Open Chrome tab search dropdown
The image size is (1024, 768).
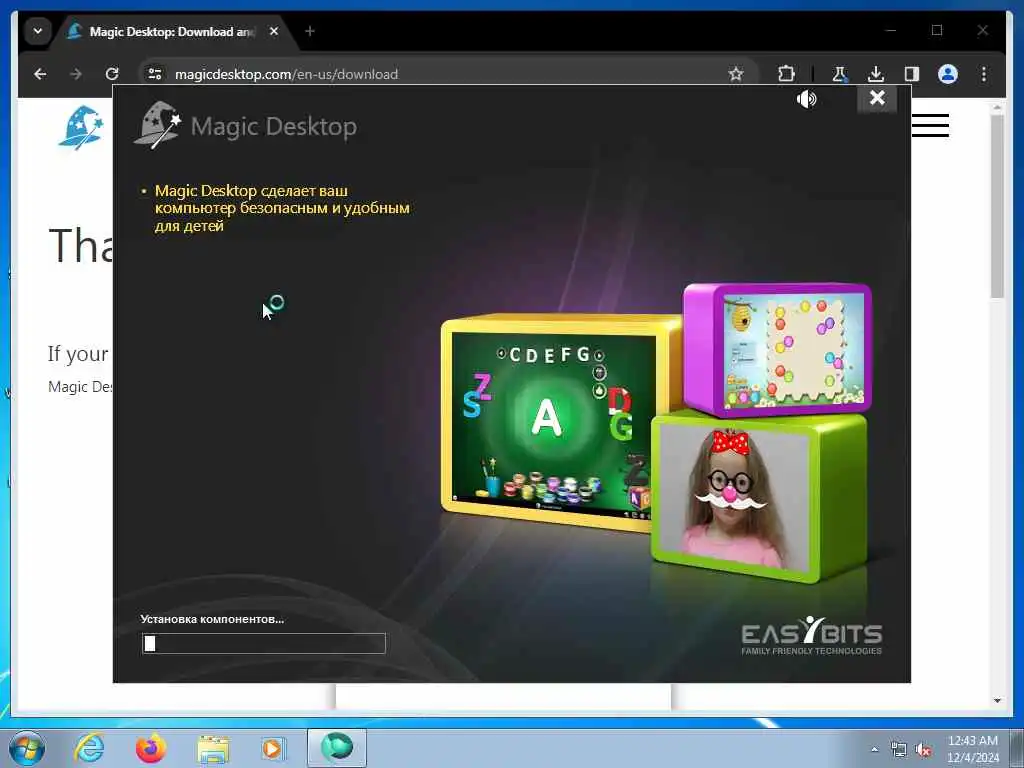pos(38,31)
